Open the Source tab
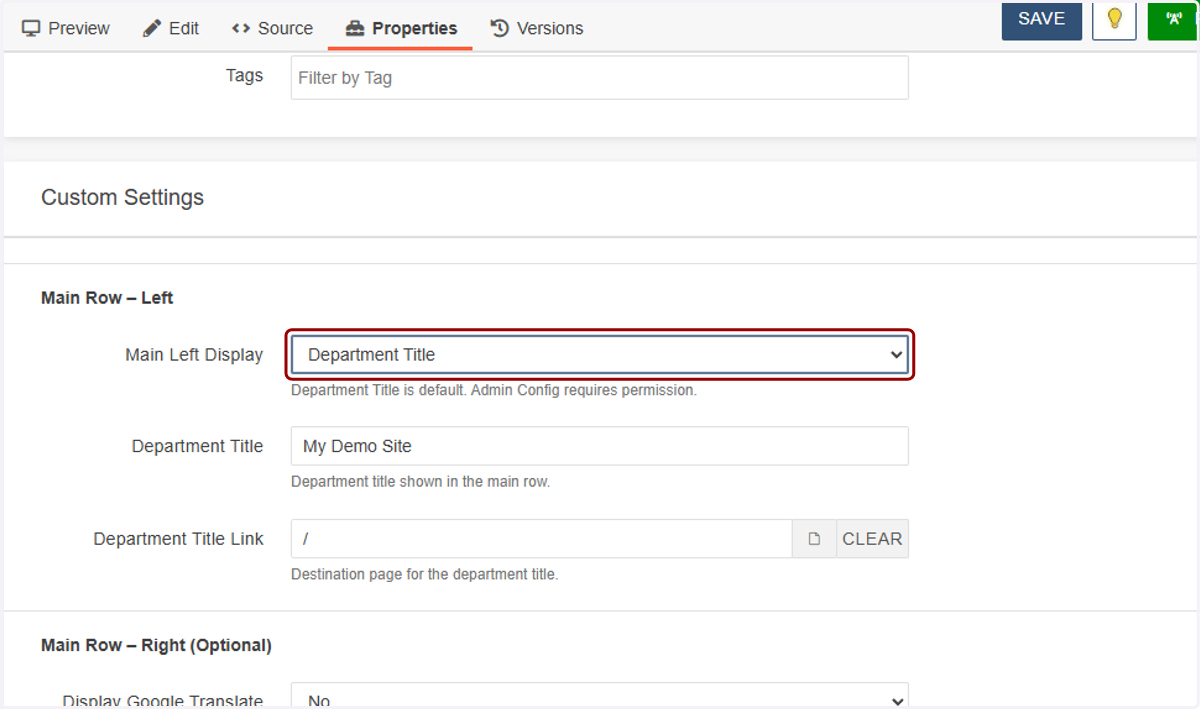 [x=272, y=28]
